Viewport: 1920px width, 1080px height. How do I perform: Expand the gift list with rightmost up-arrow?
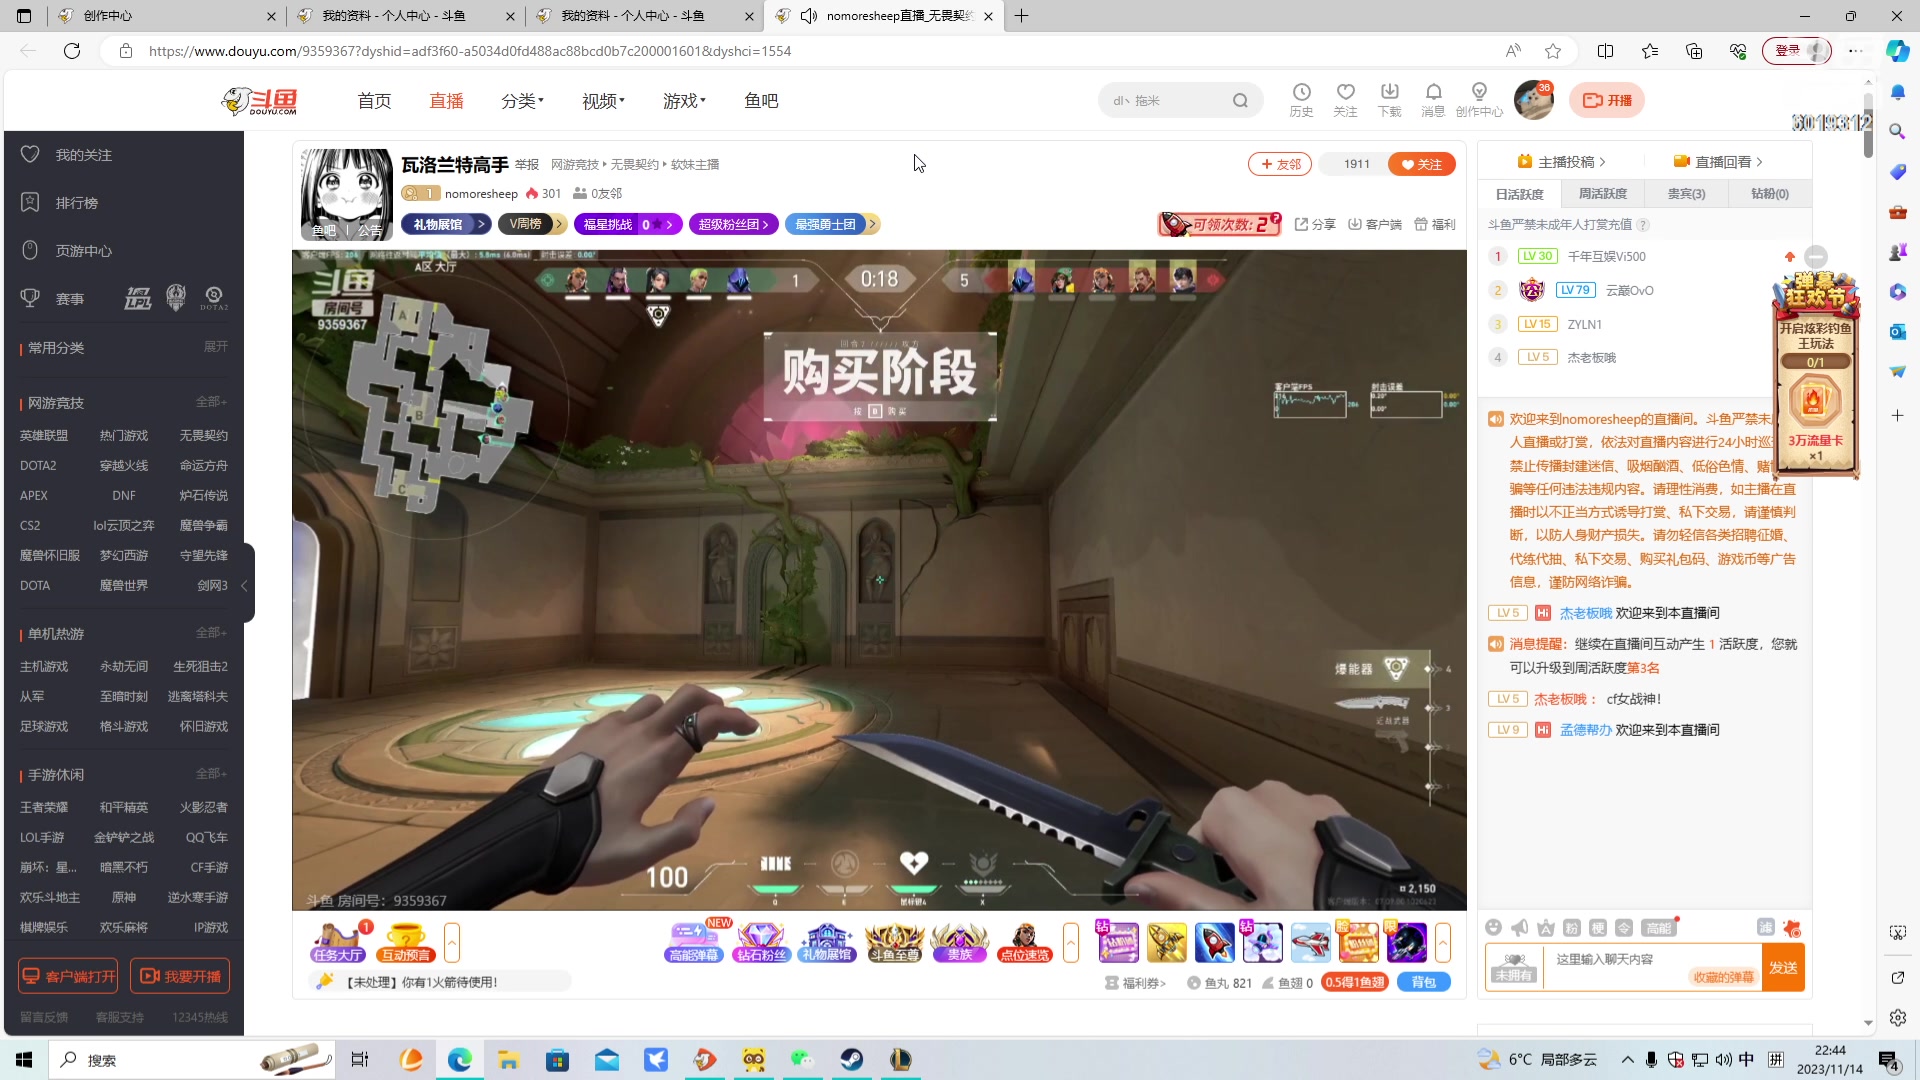click(1443, 942)
